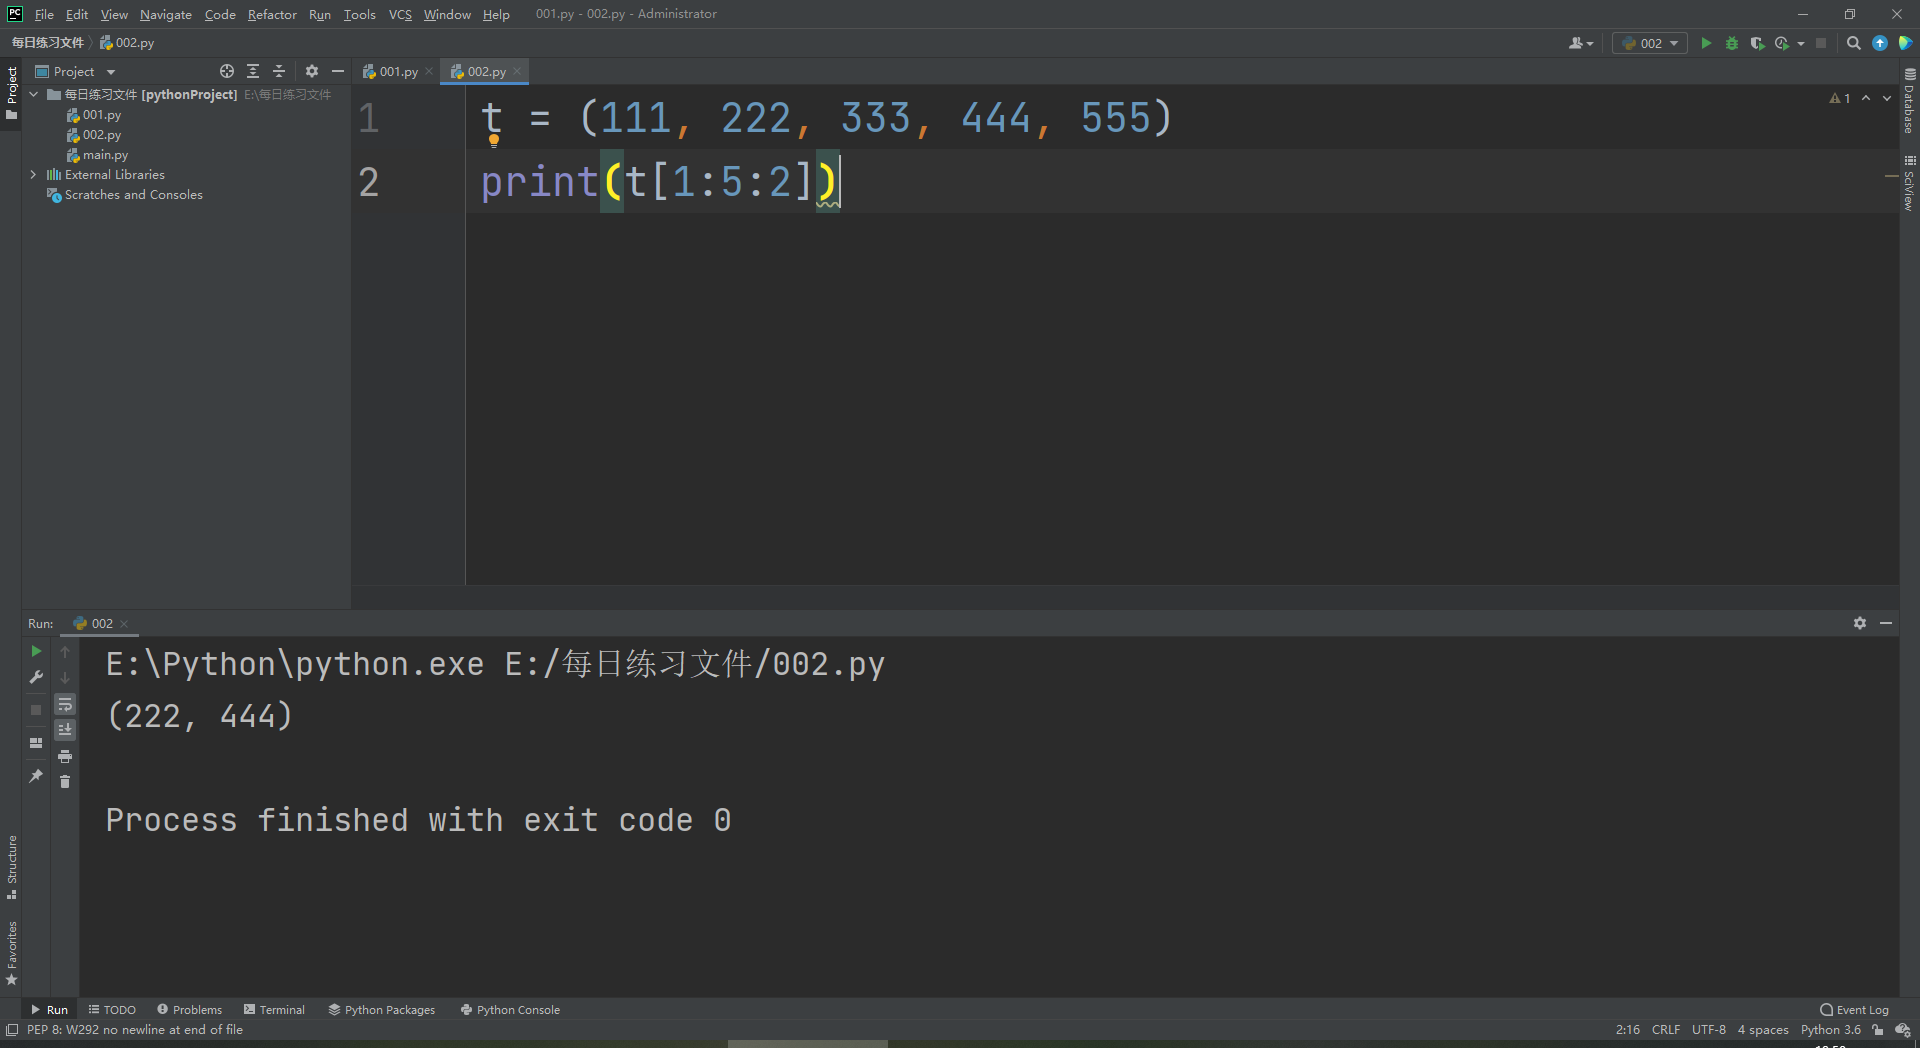Go to the previous highlighted problem arrow
Image resolution: width=1920 pixels, height=1048 pixels.
click(x=1866, y=98)
